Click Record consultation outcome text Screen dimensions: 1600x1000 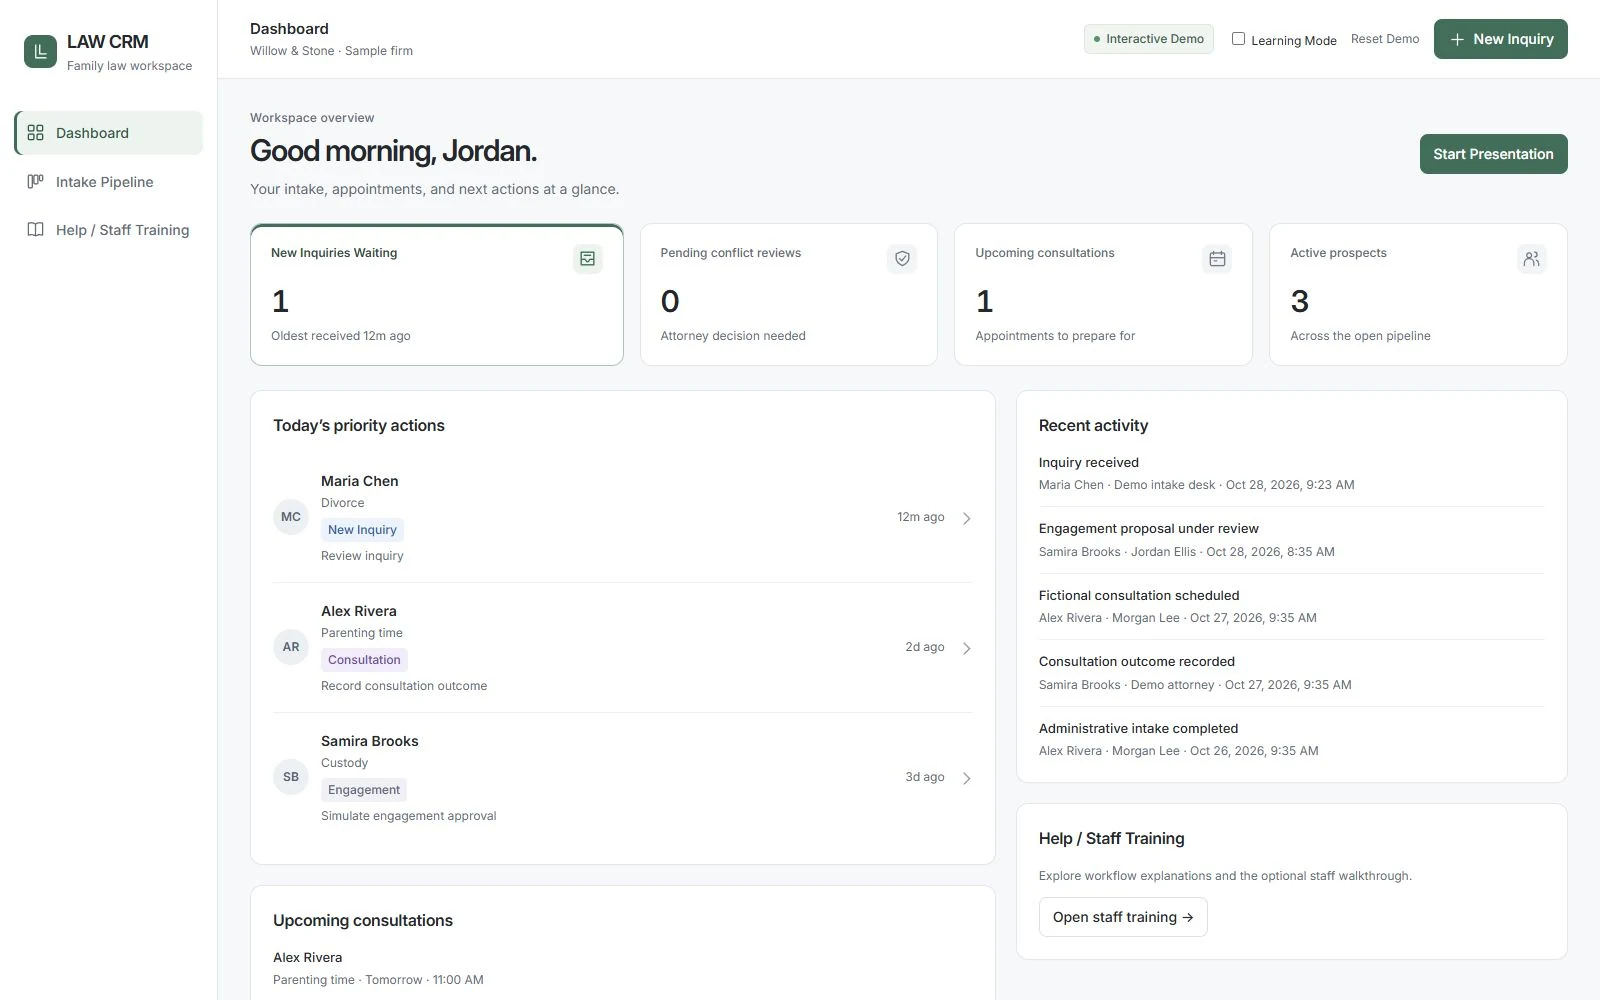(x=404, y=686)
